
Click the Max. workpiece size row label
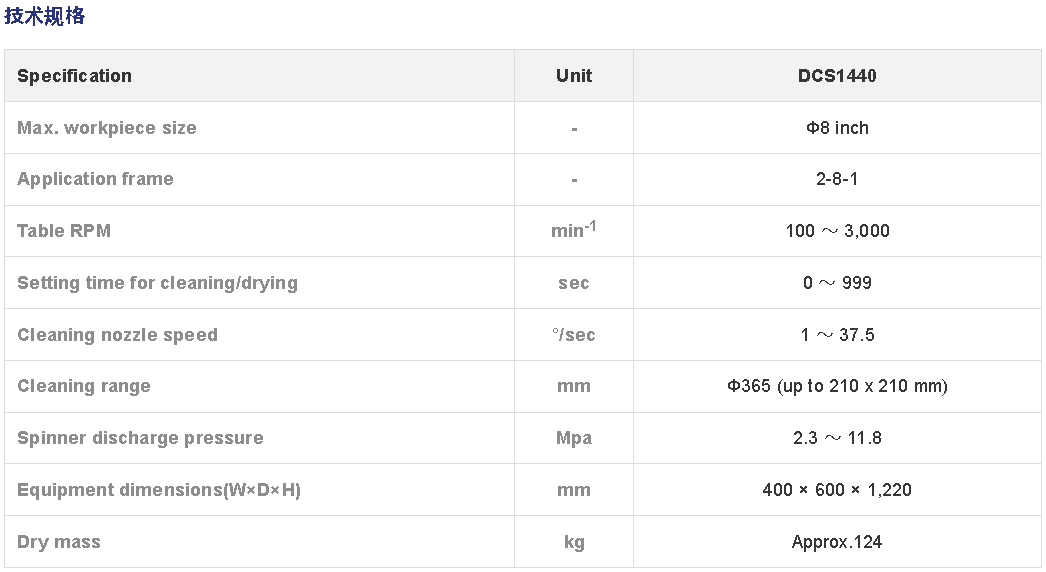tap(107, 128)
